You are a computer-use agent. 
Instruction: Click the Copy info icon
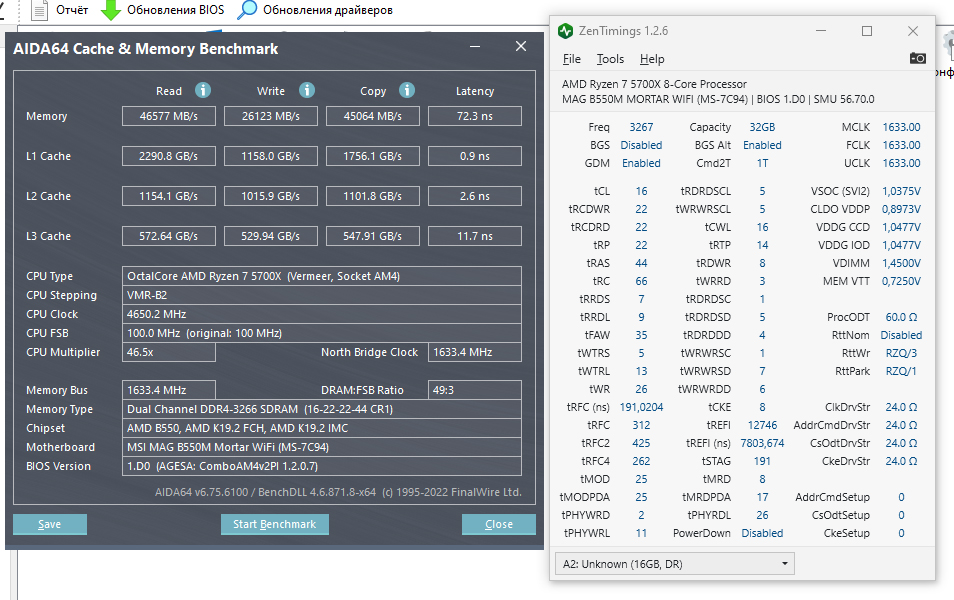pyautogui.click(x=407, y=90)
